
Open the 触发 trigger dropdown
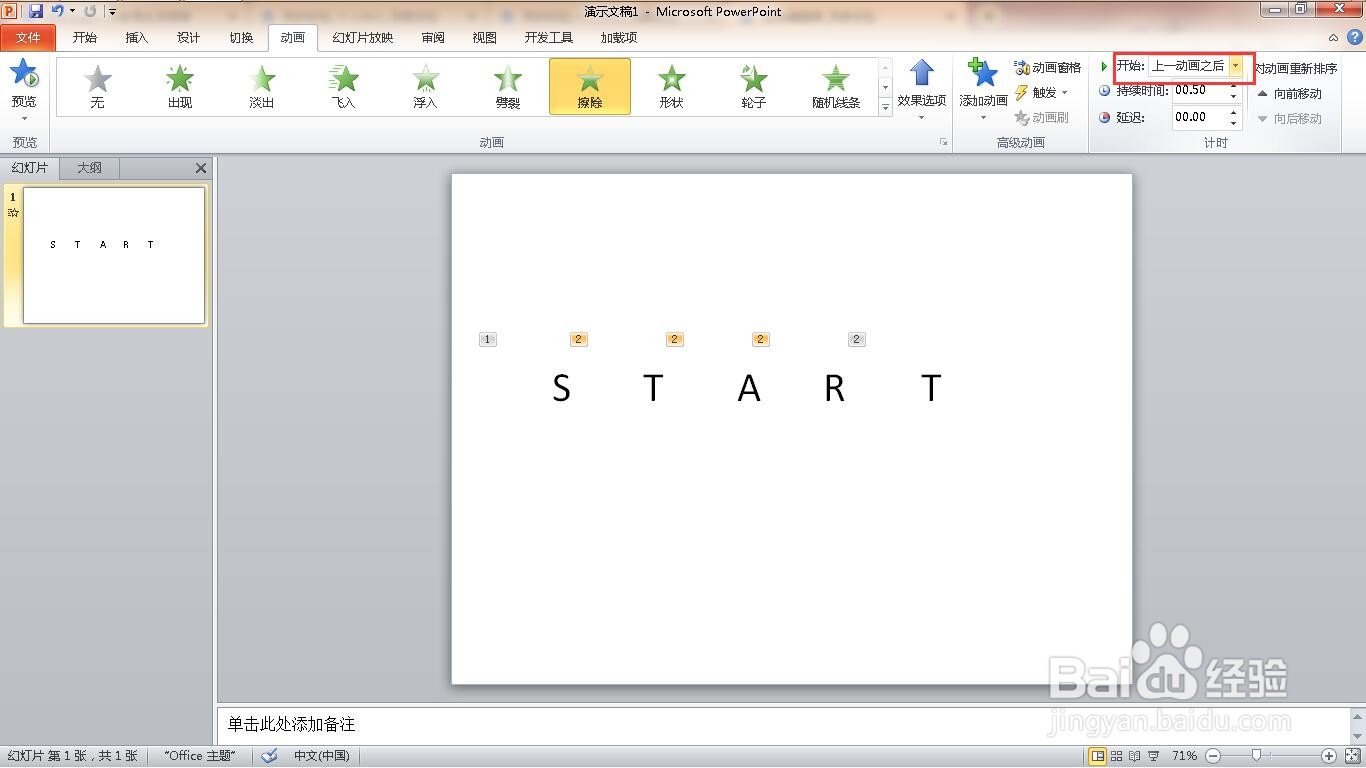1041,93
